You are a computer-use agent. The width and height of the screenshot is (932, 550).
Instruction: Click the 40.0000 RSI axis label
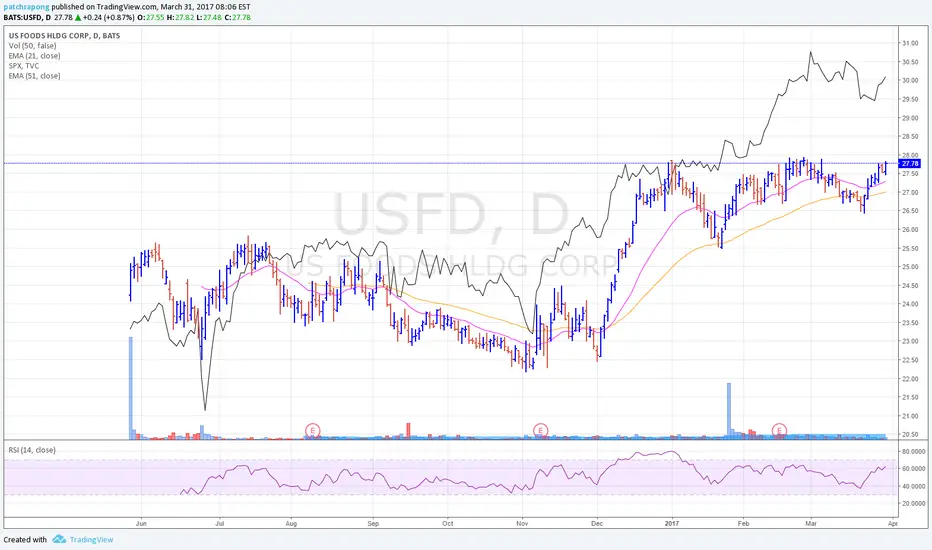tap(914, 486)
